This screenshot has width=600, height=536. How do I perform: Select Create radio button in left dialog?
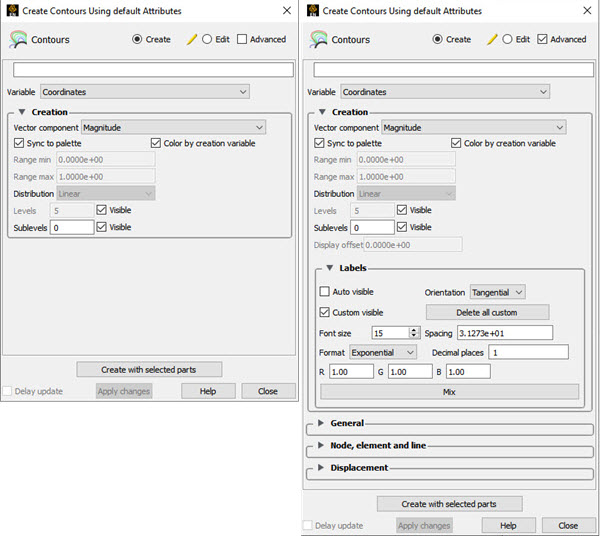(x=137, y=39)
